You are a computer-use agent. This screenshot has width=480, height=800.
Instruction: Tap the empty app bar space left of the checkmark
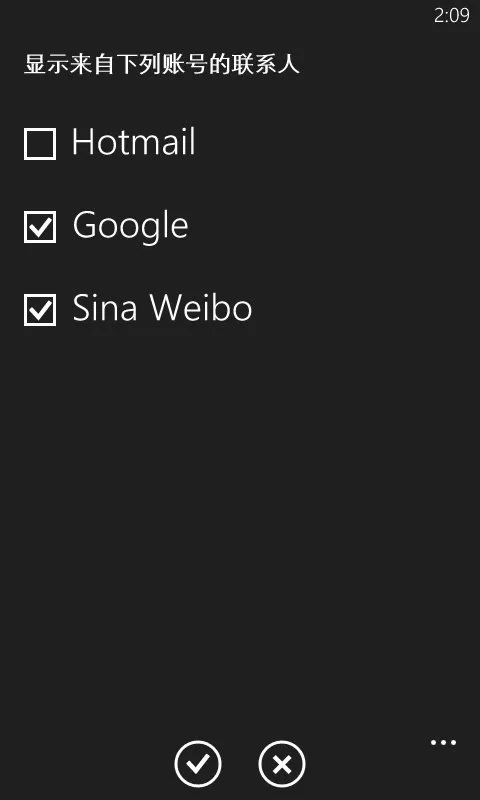pyautogui.click(x=87, y=764)
